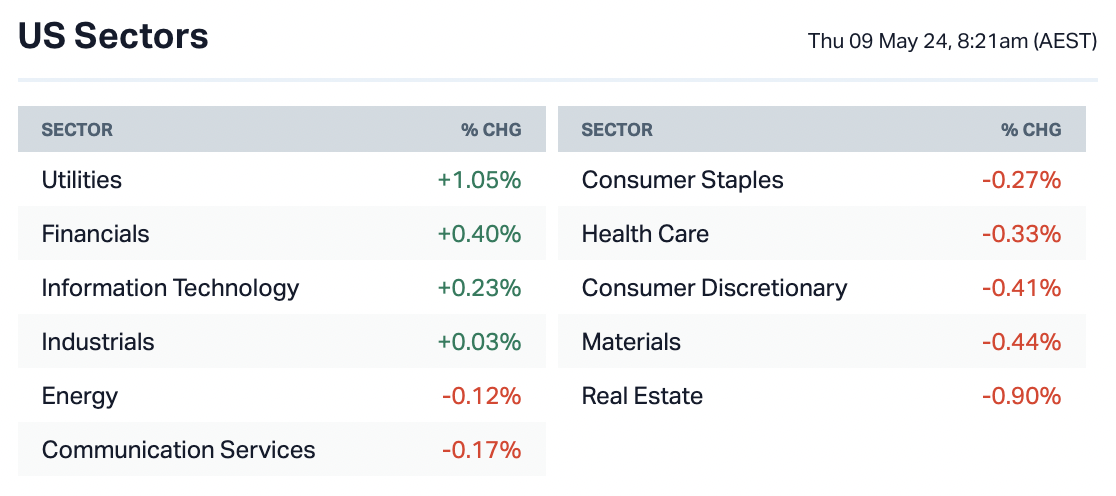Image resolution: width=1116 pixels, height=496 pixels.
Task: Click Energy -0.12% change value
Action: click(481, 396)
